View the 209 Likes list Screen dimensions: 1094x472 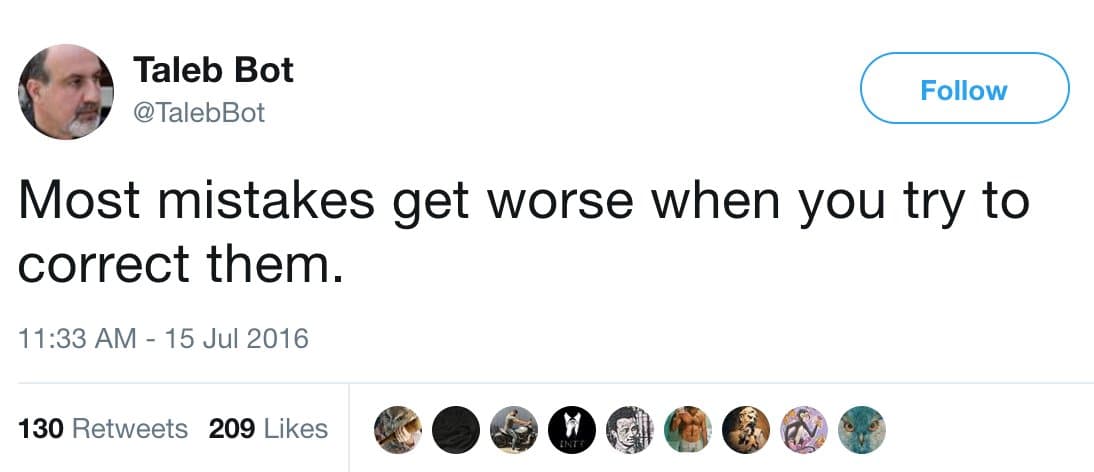click(268, 429)
